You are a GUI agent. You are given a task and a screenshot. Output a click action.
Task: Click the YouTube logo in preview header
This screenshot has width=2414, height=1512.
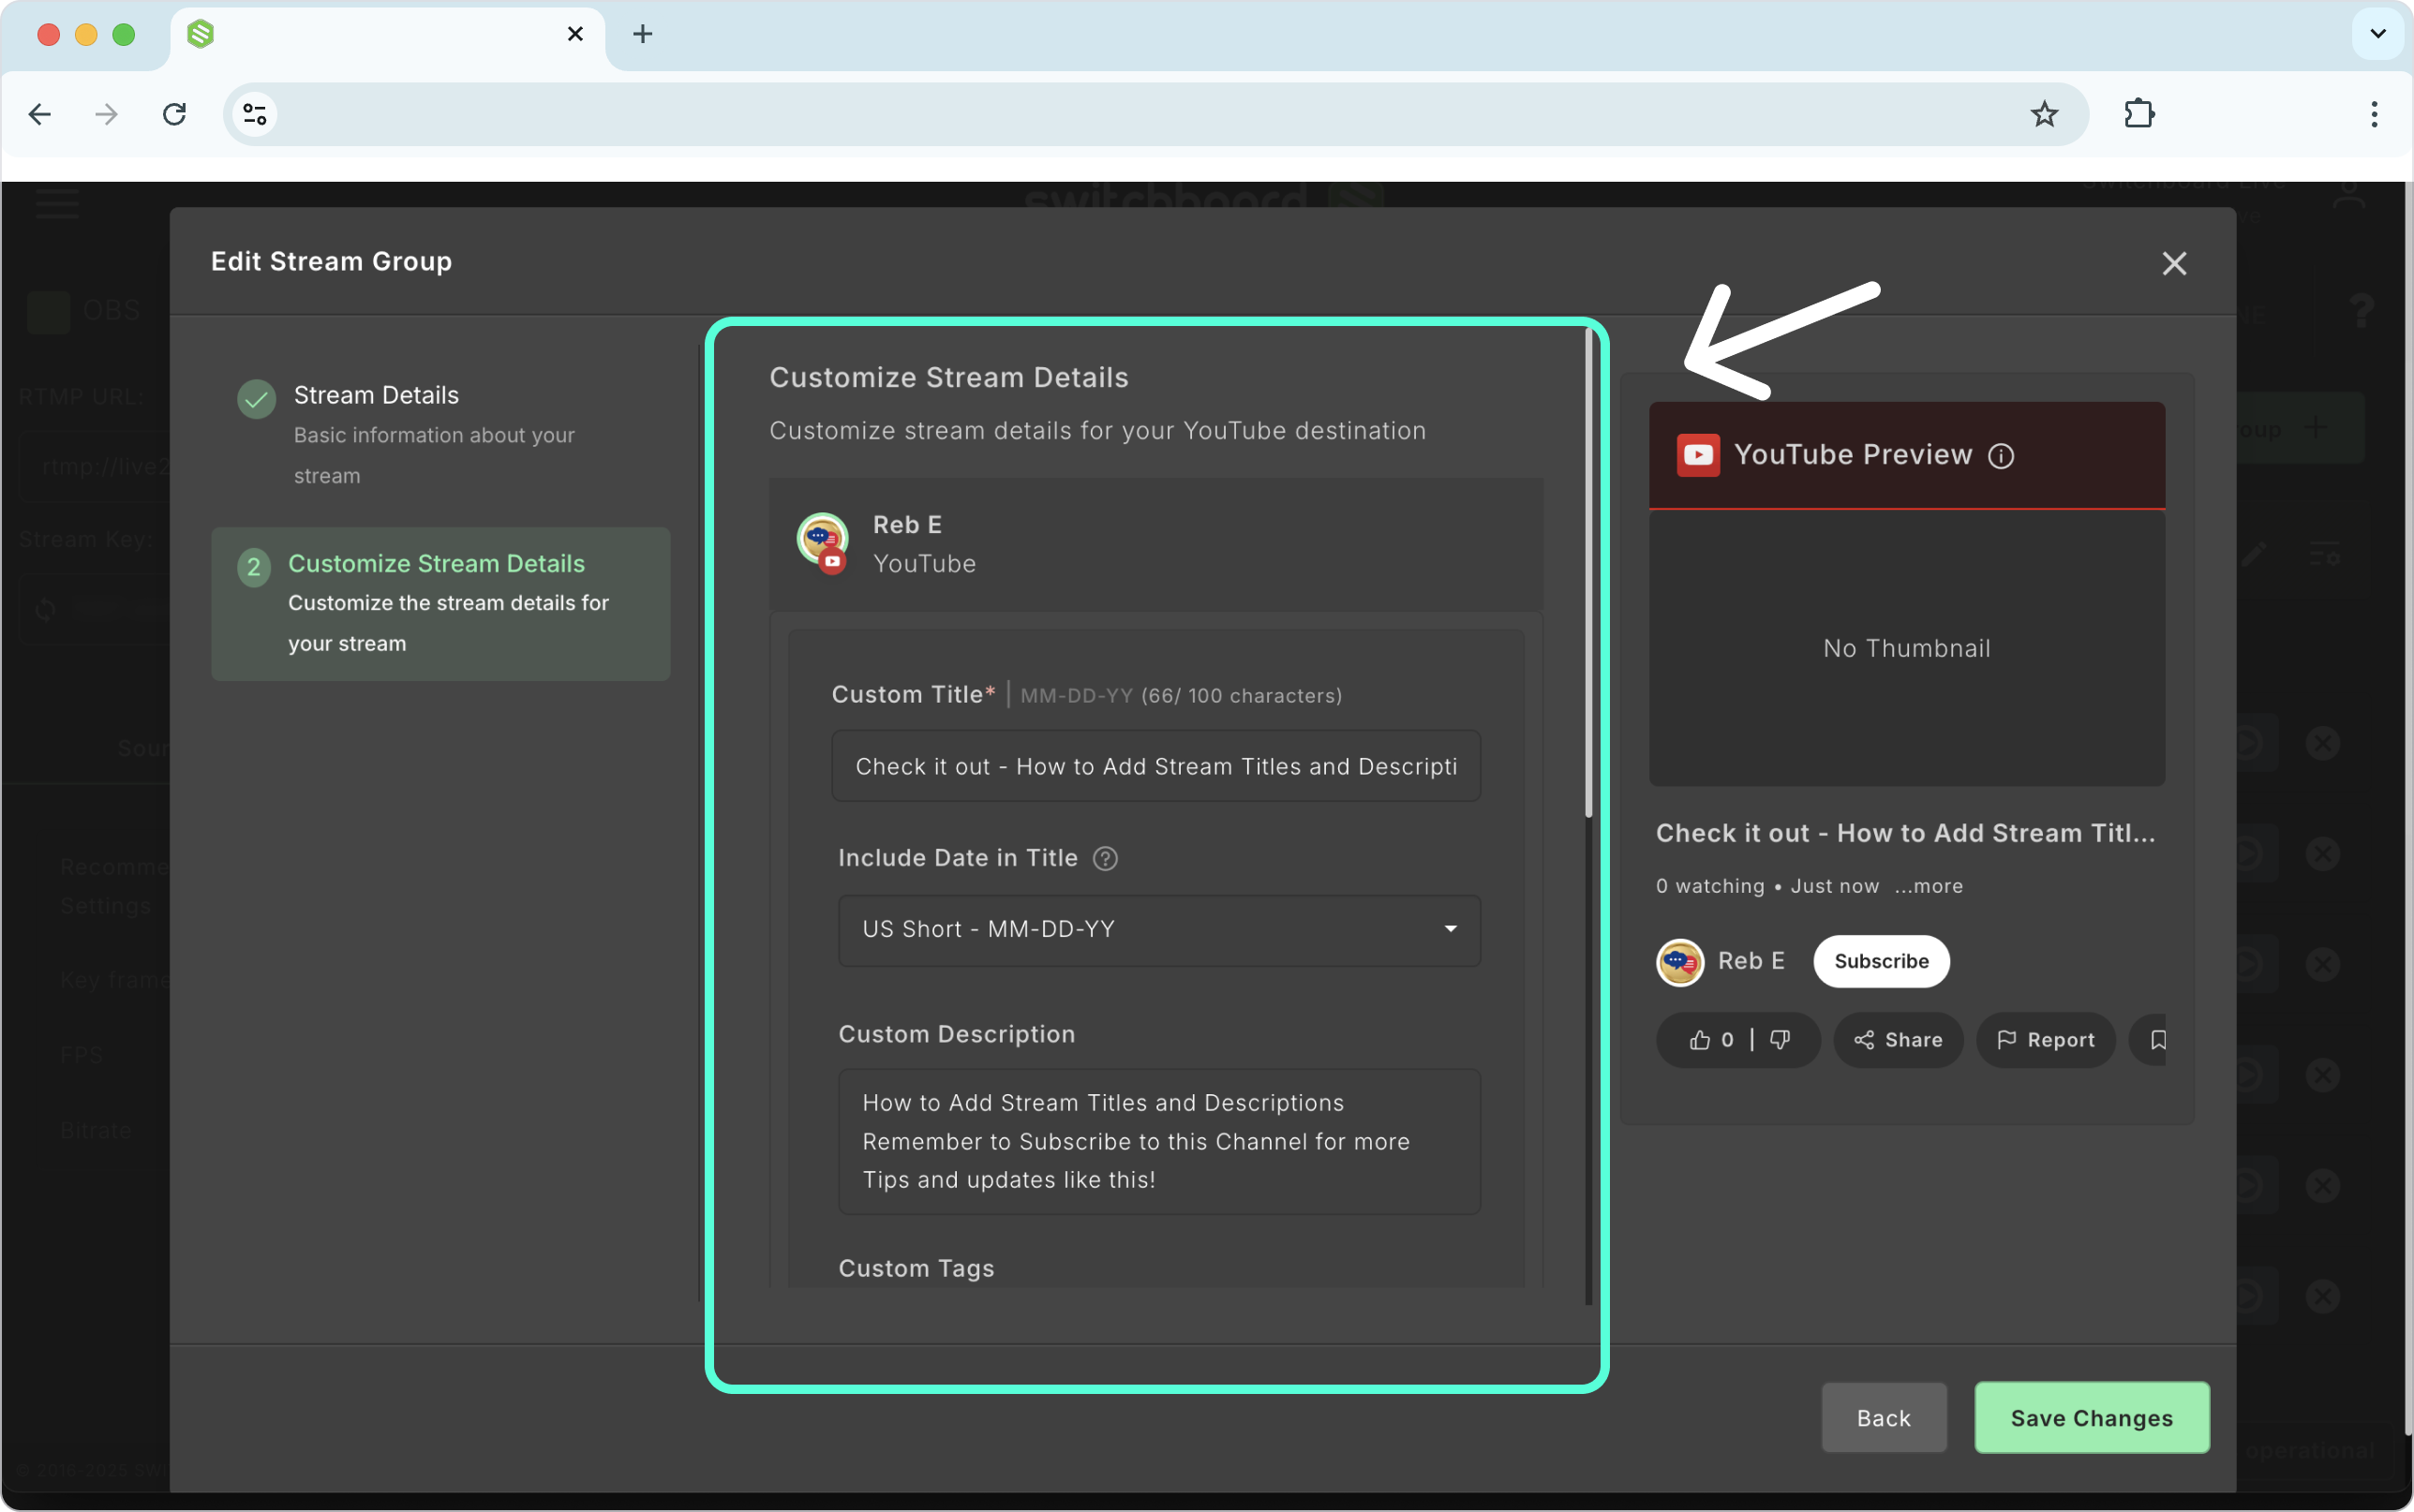pos(1698,455)
